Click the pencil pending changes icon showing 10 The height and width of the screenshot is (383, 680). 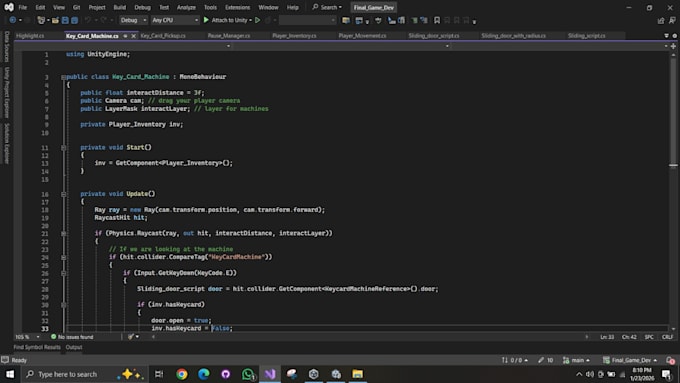[545, 360]
